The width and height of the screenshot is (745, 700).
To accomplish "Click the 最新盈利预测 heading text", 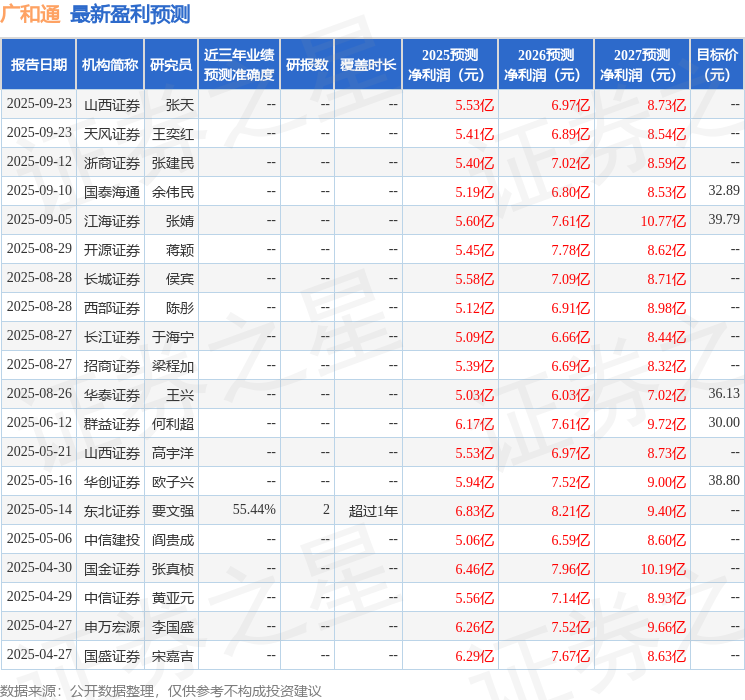I will point(130,14).
